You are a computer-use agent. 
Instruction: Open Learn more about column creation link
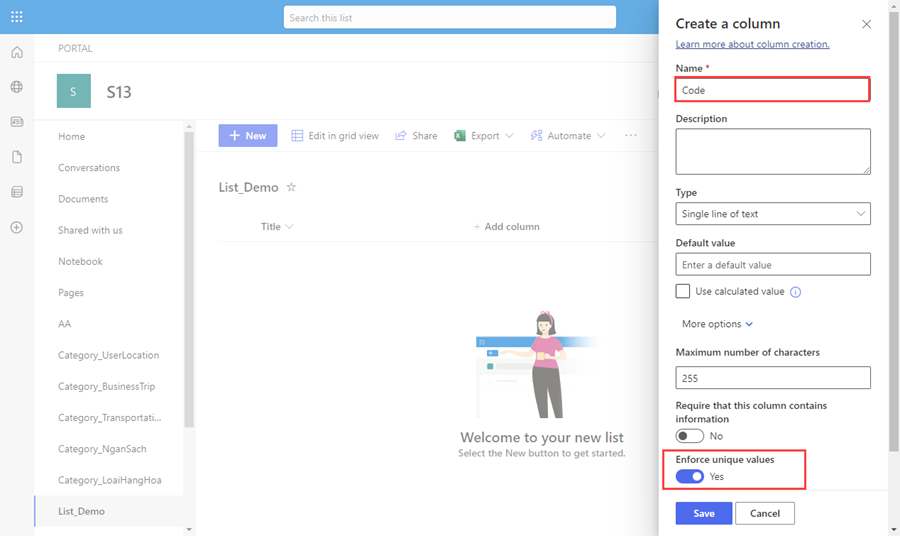tap(752, 44)
